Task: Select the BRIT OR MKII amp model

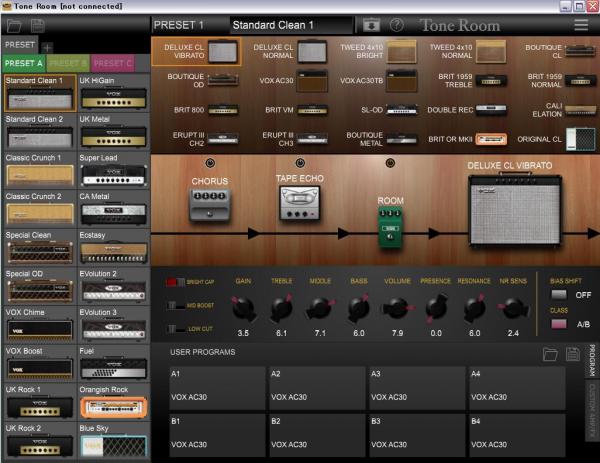Action: [x=468, y=139]
